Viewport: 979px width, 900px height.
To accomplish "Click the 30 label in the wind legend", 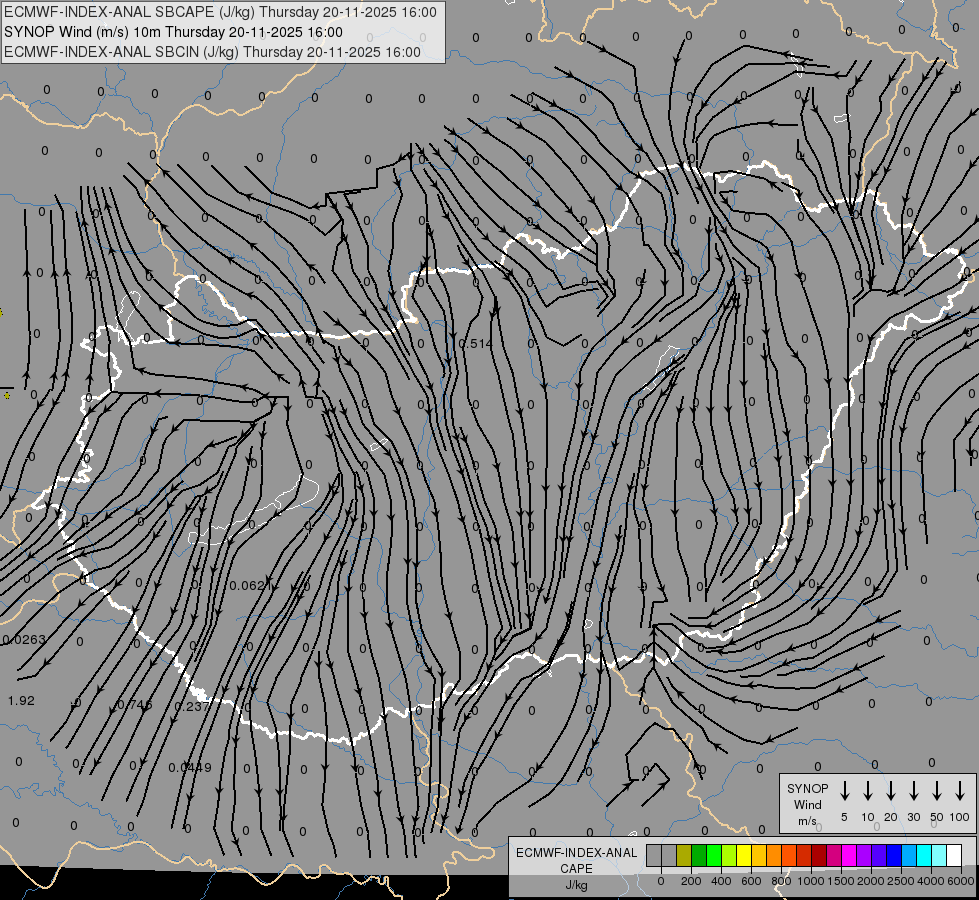I will 913,817.
